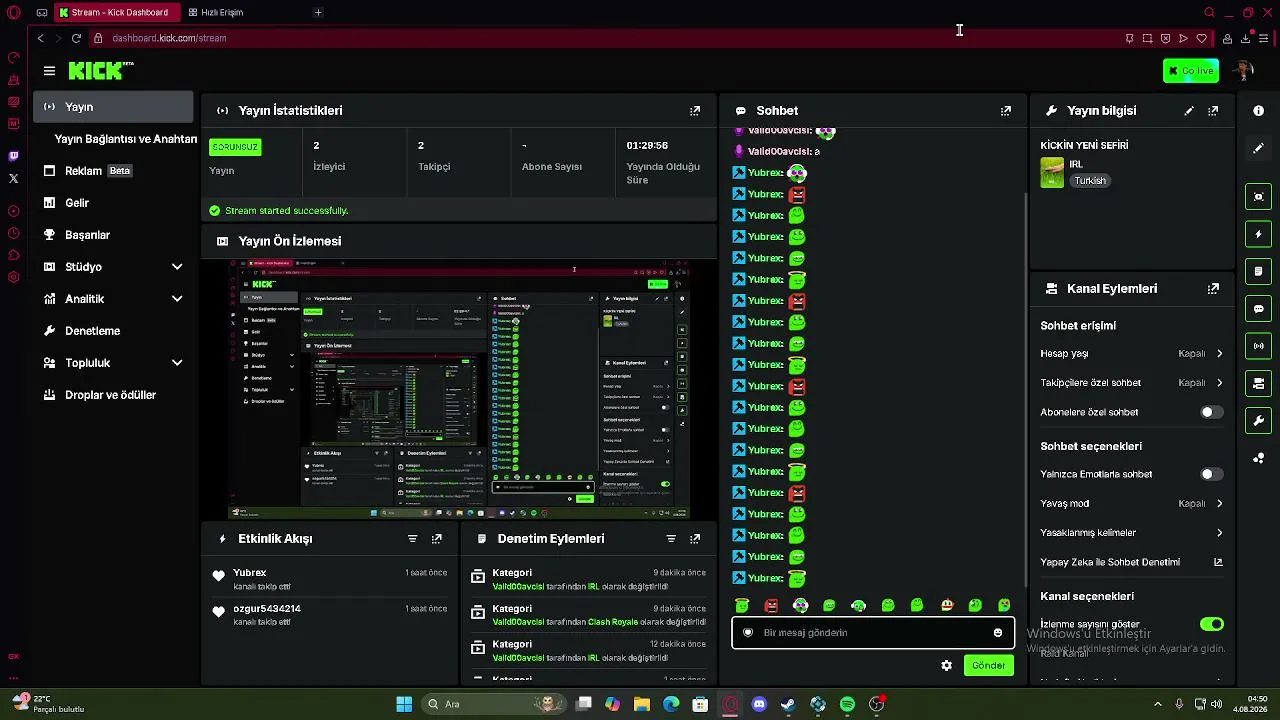This screenshot has height=720, width=1280.
Task: Expand the Stüdyo menu section
Action: tap(113, 267)
